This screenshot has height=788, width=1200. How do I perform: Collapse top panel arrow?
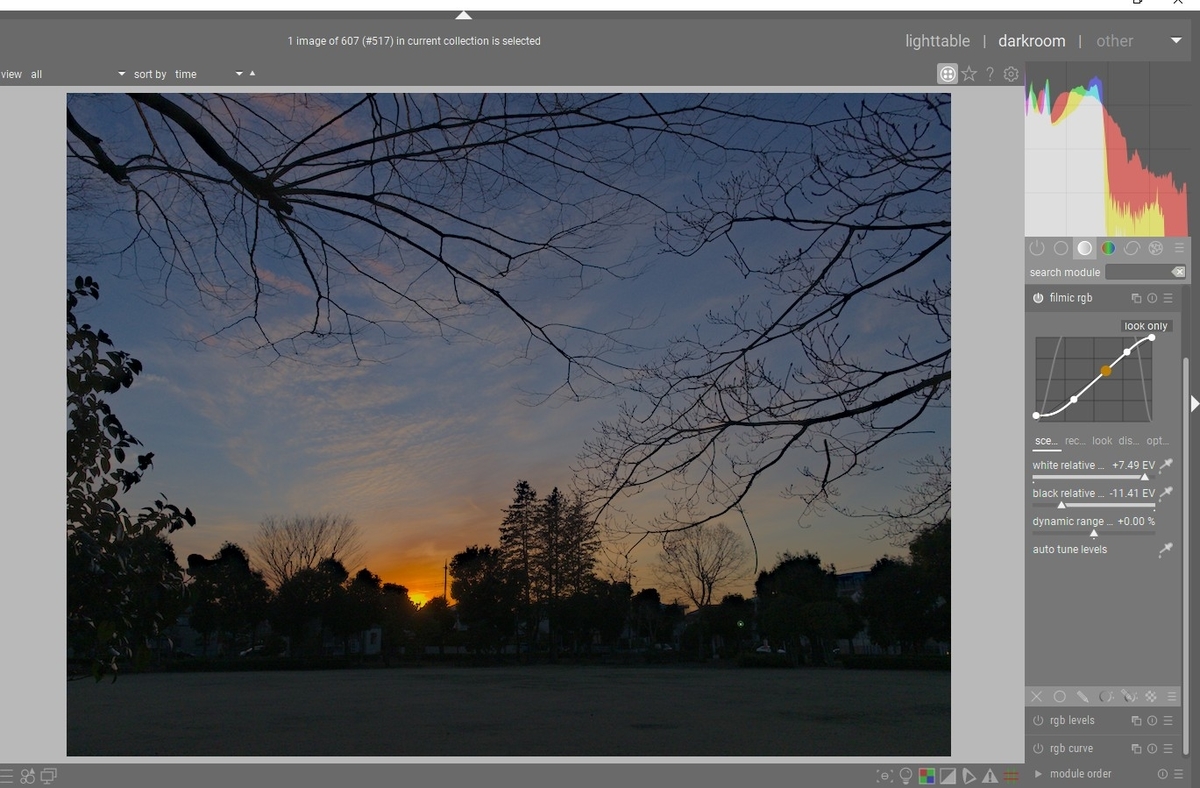pyautogui.click(x=463, y=15)
